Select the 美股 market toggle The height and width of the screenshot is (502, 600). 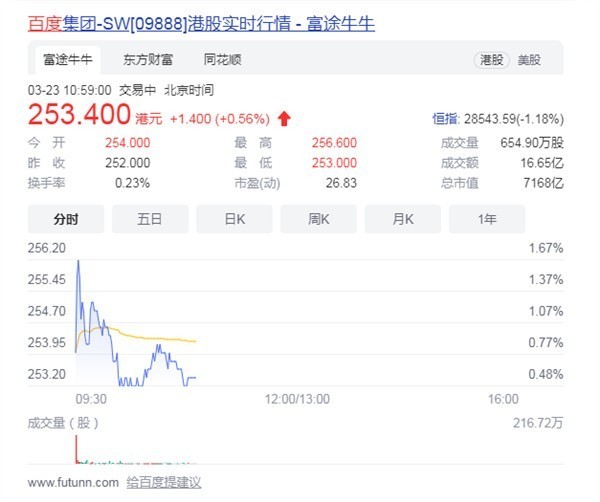coord(529,60)
